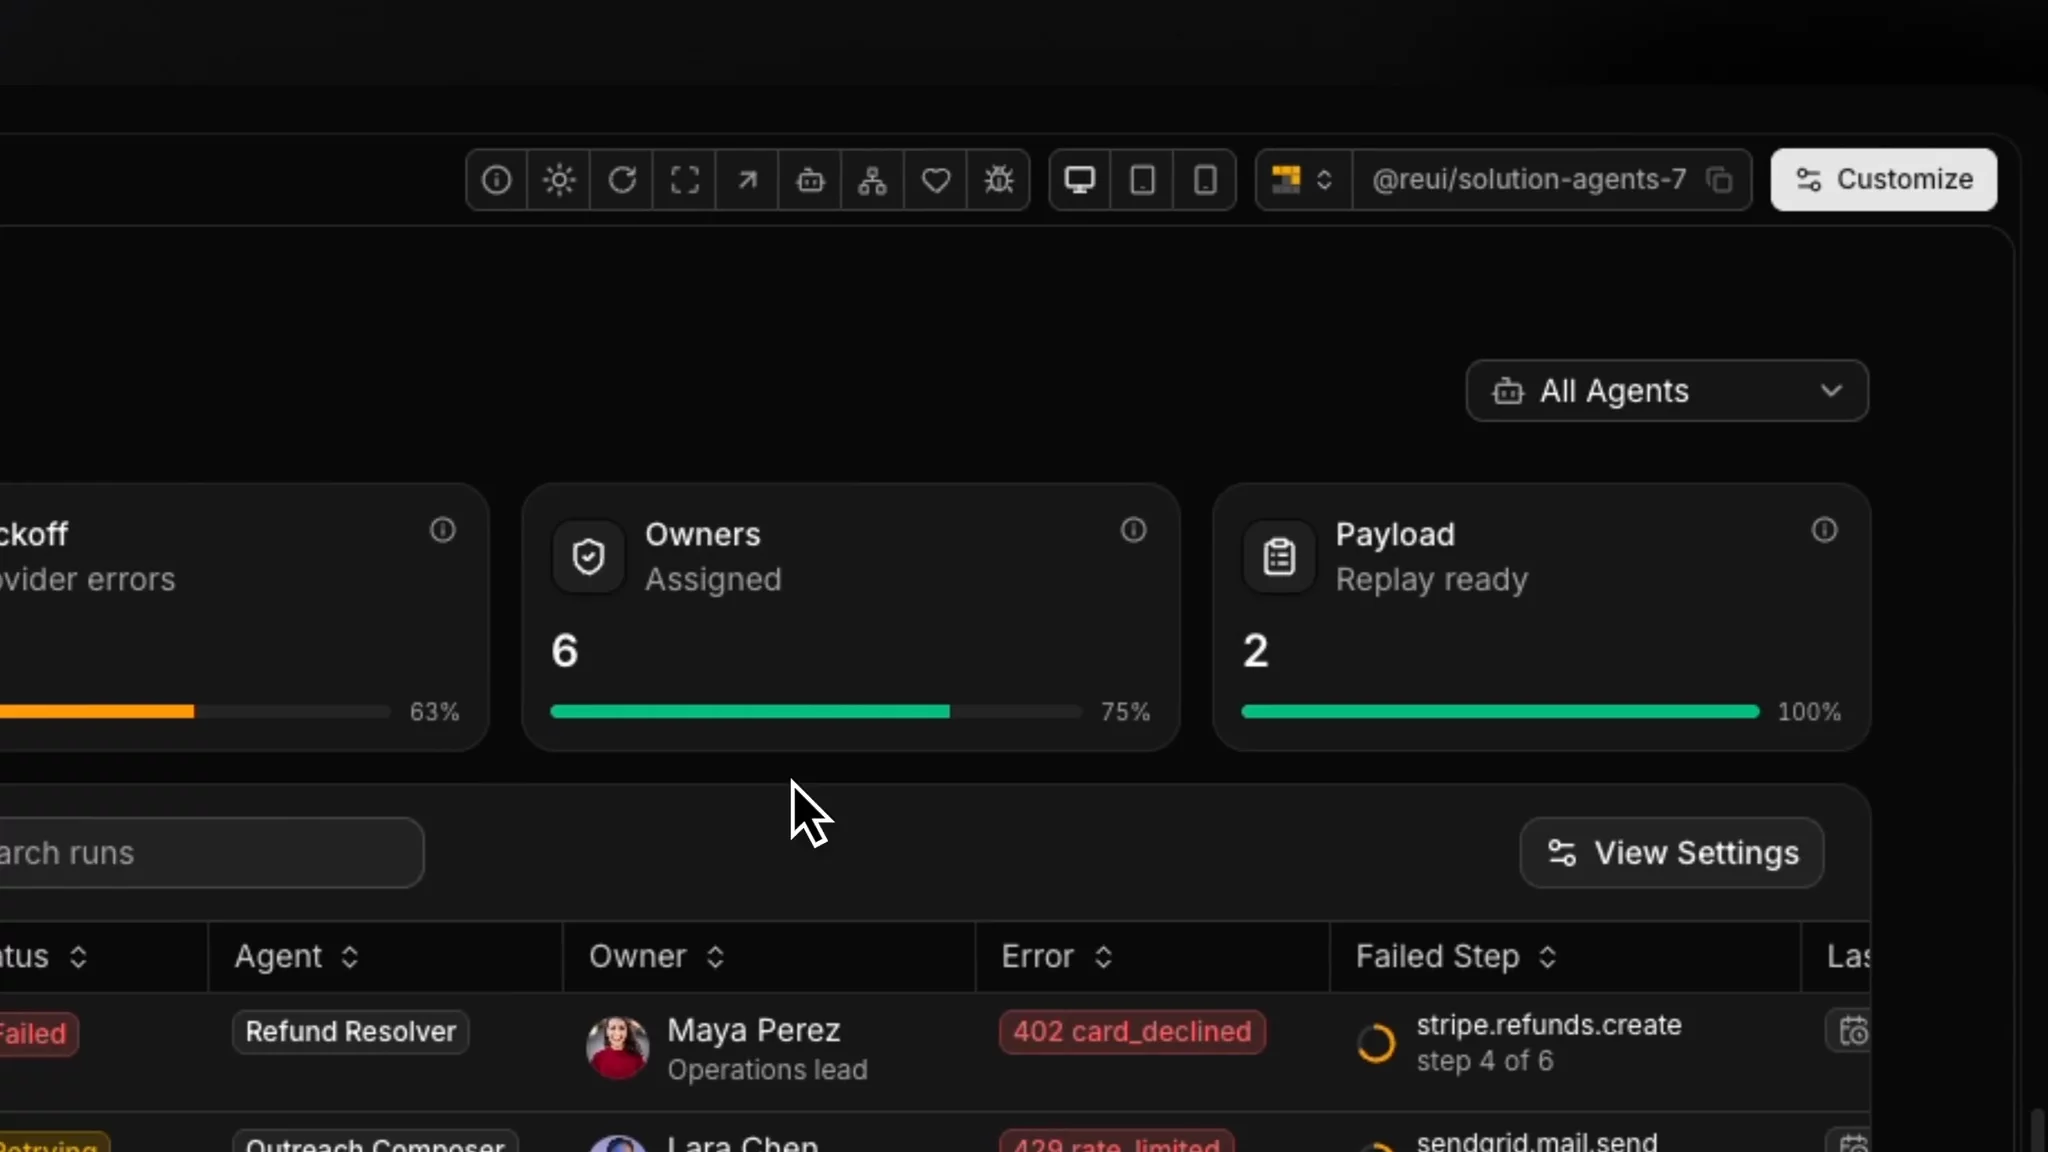Sort by the Agent column
2048x1152 pixels.
click(x=296, y=957)
